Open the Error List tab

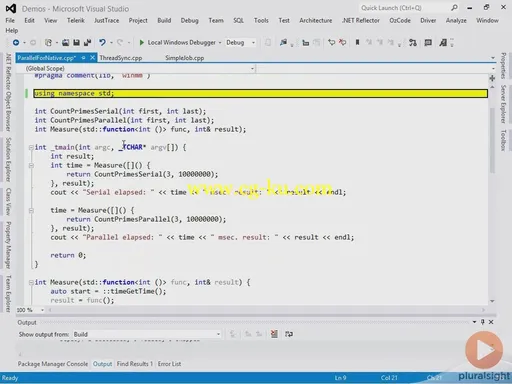pos(169,364)
